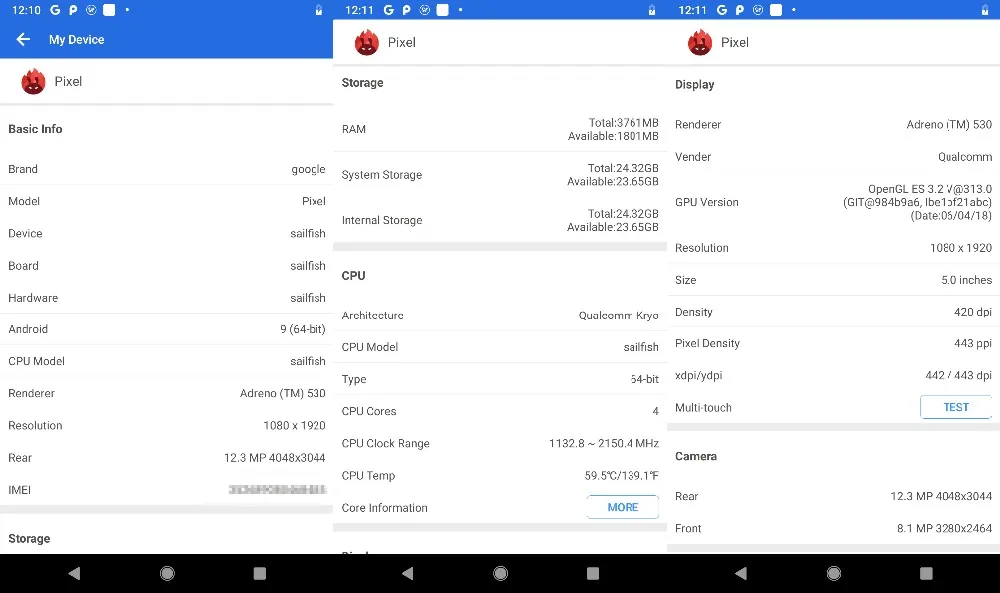Image resolution: width=1000 pixels, height=593 pixels.
Task: Tap the AnTuTu logo above the Storage heading
Action: coord(367,43)
